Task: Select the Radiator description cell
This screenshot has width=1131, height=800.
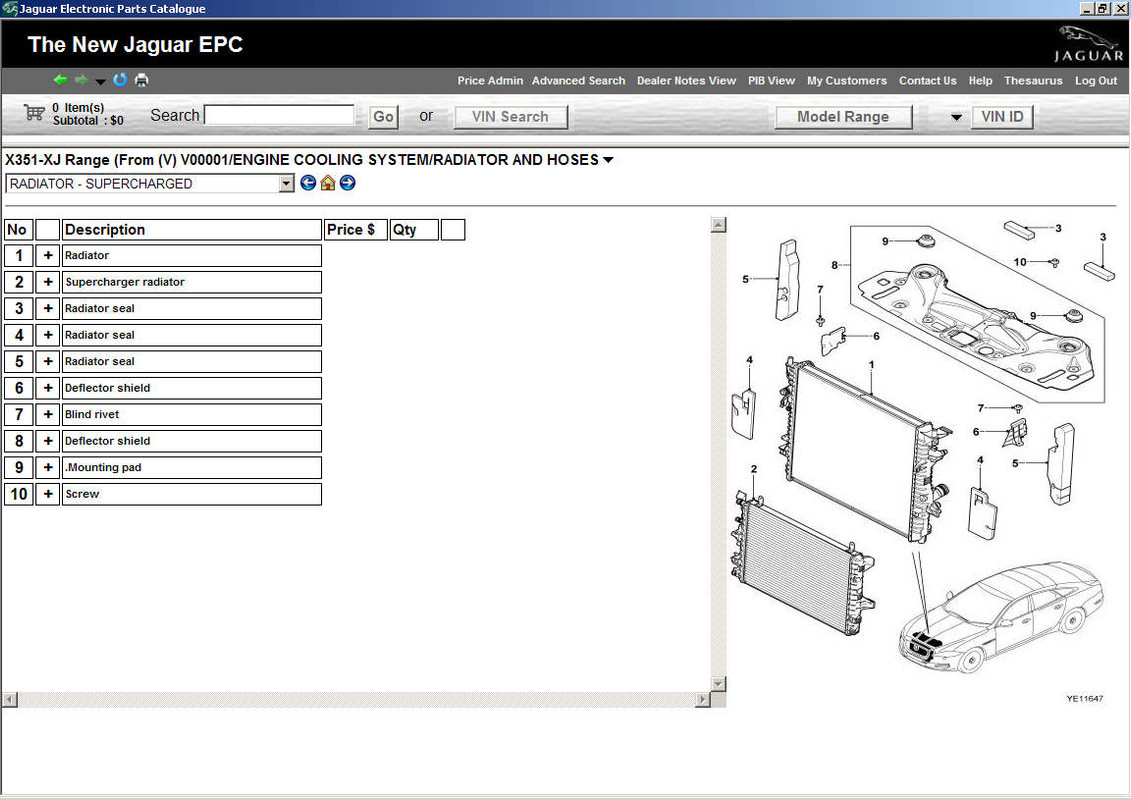Action: (x=192, y=255)
